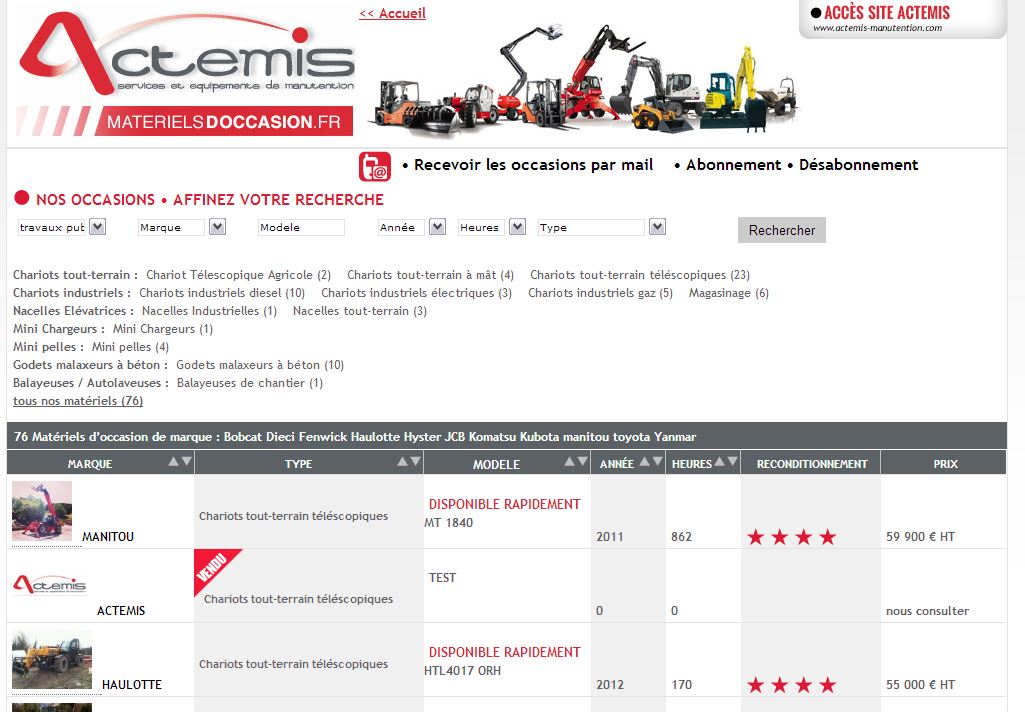Open 'Chariots industriels électriques (3)'
This screenshot has height=712, width=1025.
(x=416, y=293)
